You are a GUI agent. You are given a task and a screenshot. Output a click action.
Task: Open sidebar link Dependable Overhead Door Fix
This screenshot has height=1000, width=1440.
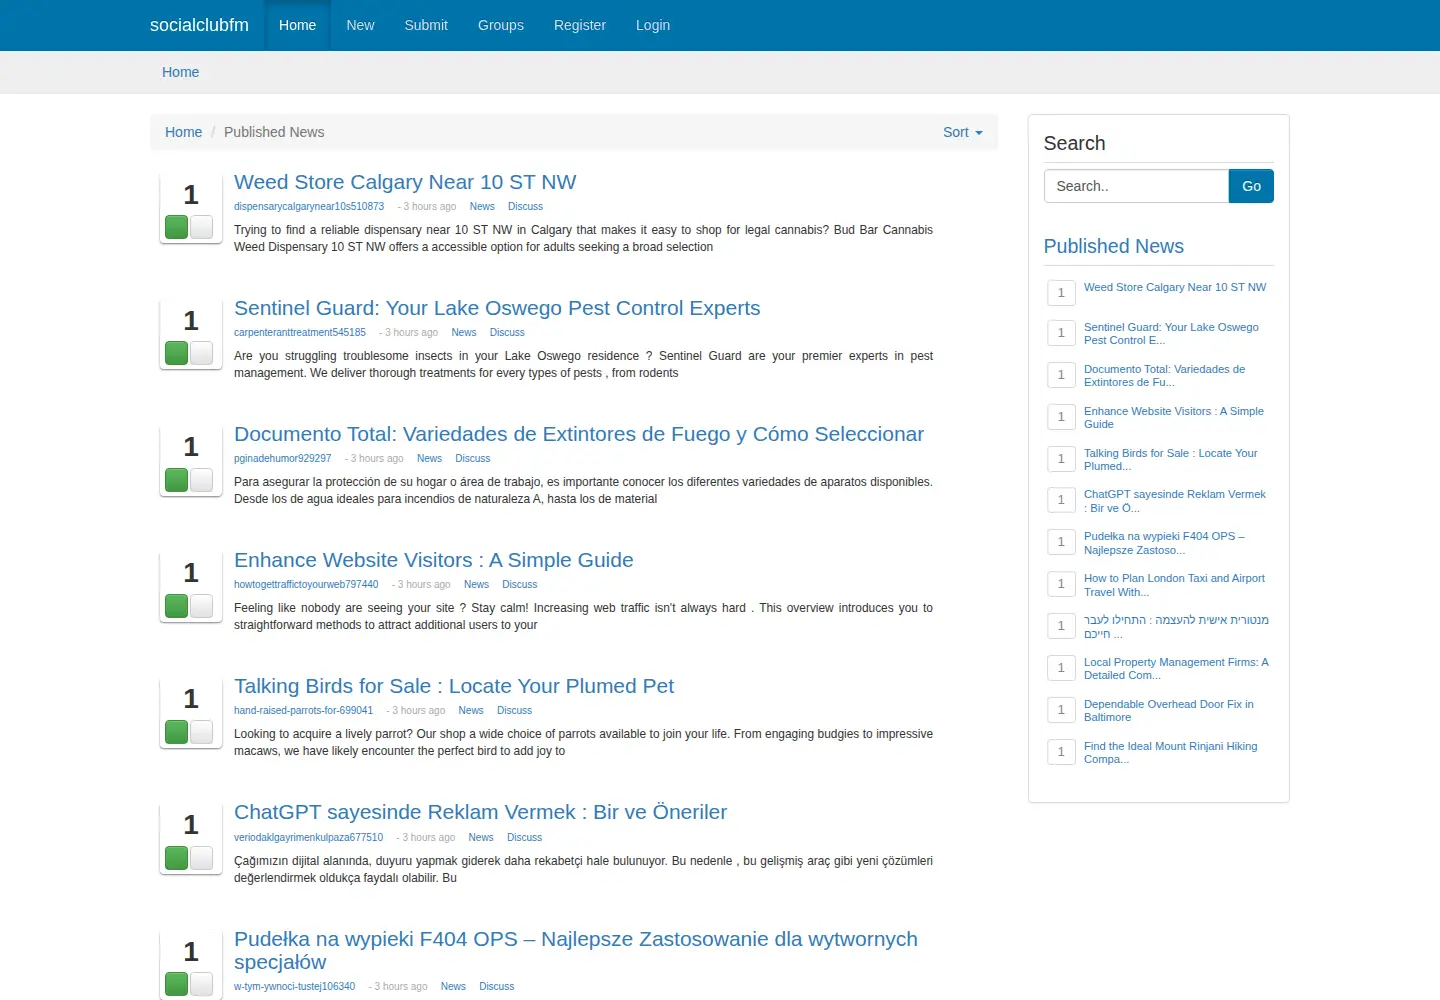pyautogui.click(x=1168, y=710)
